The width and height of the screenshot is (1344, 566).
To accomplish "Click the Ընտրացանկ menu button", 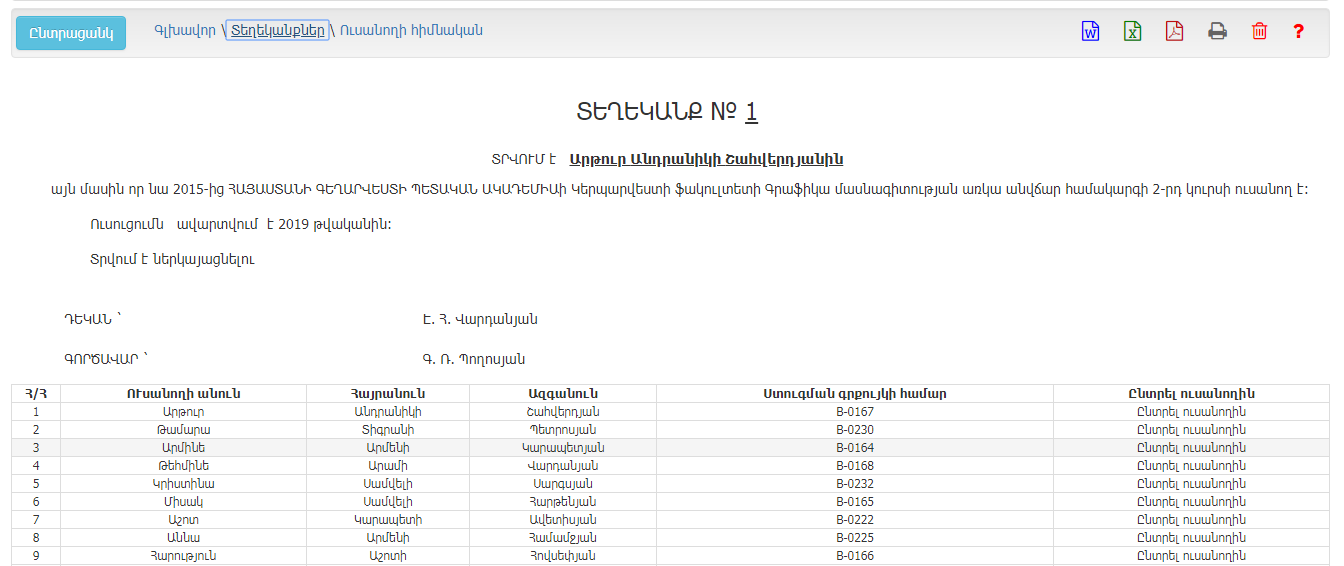I will [x=71, y=33].
